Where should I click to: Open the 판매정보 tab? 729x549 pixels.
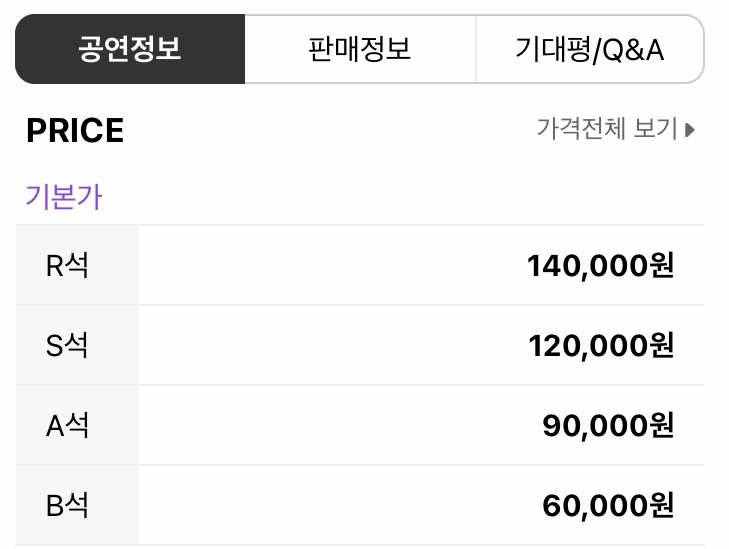pos(360,49)
